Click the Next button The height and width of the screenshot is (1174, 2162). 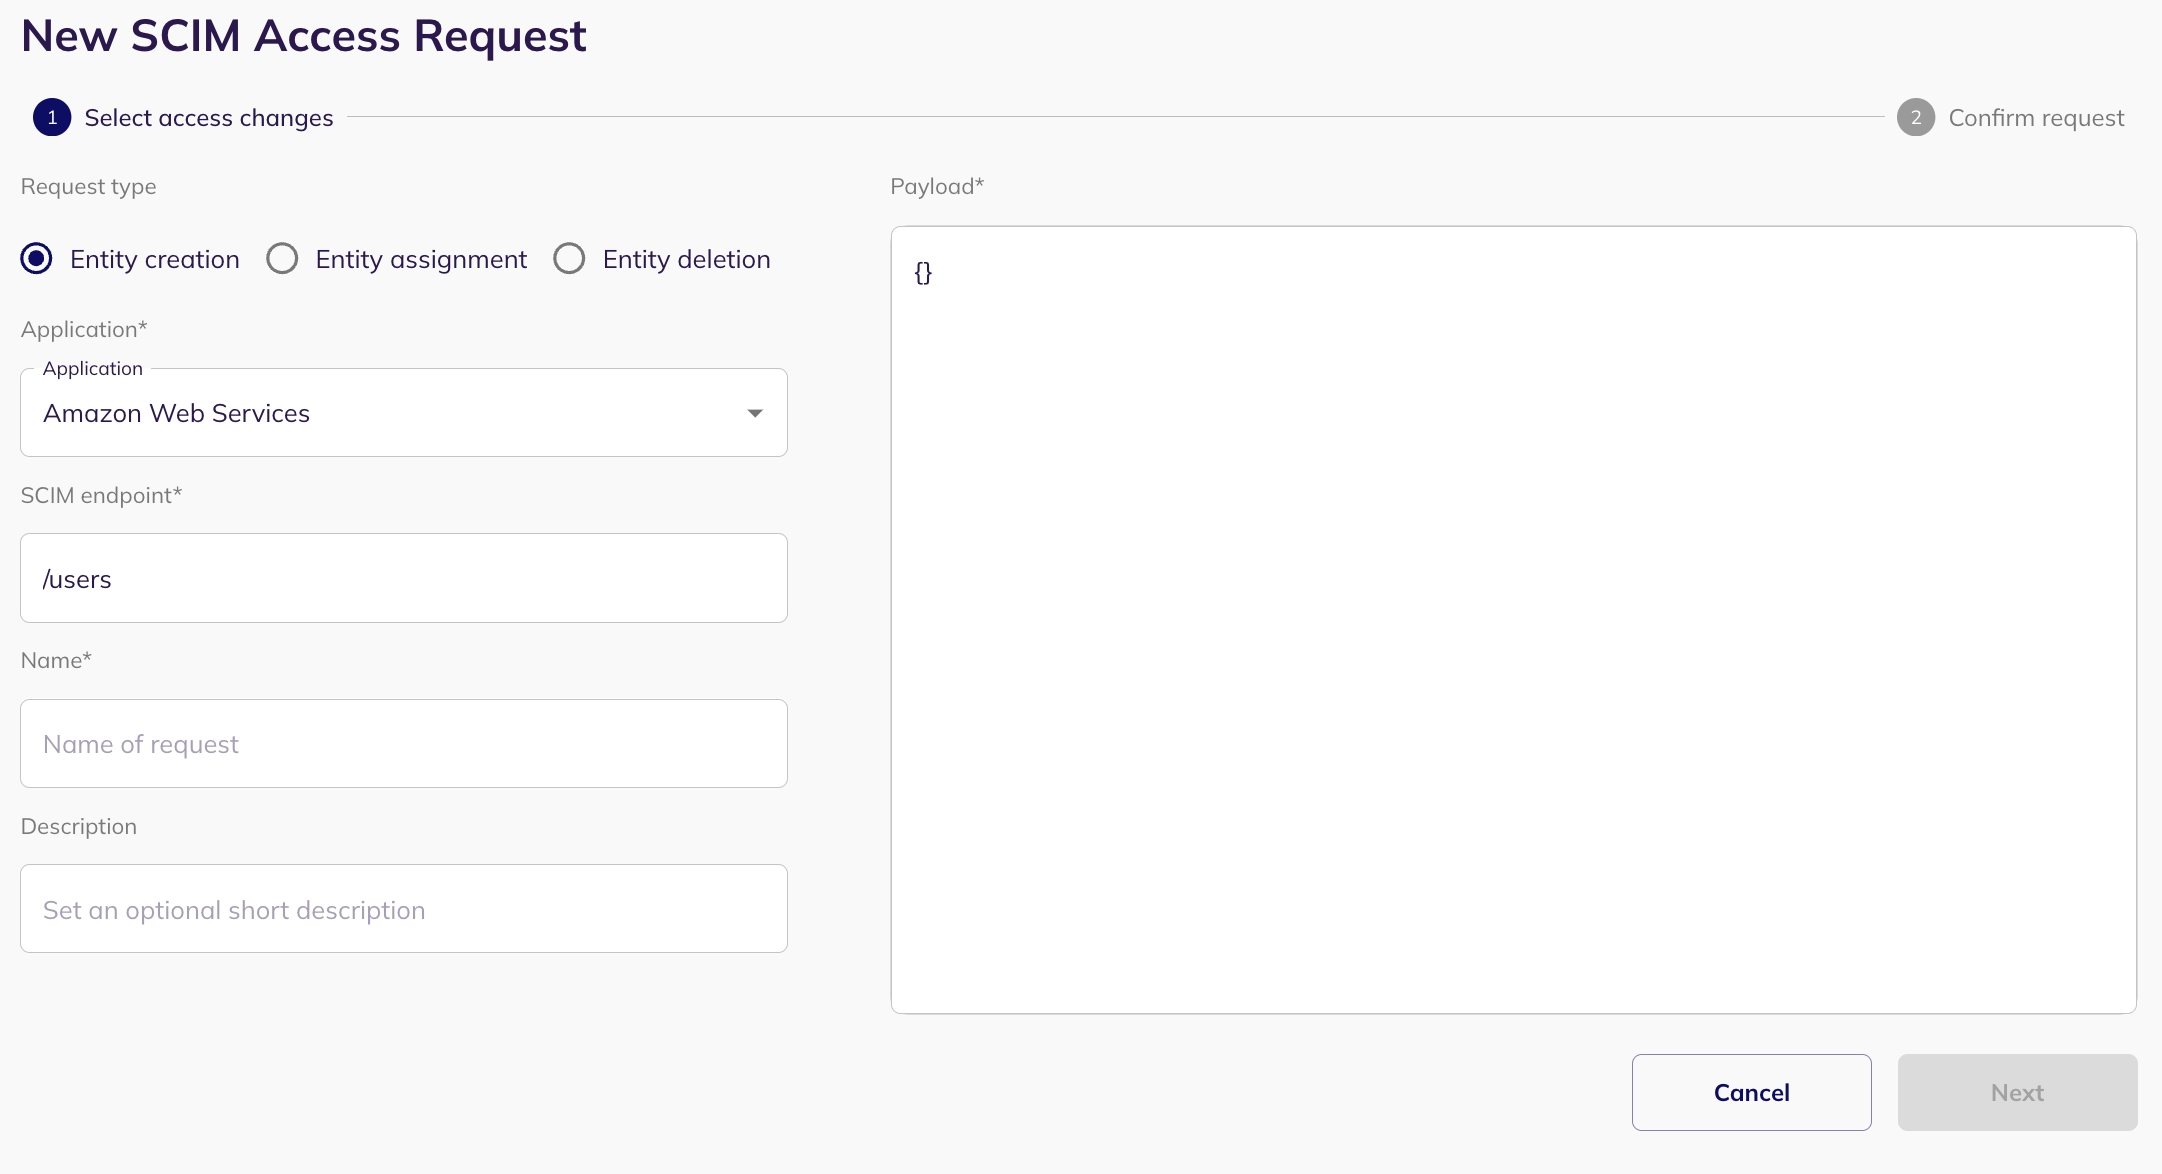(2017, 1092)
